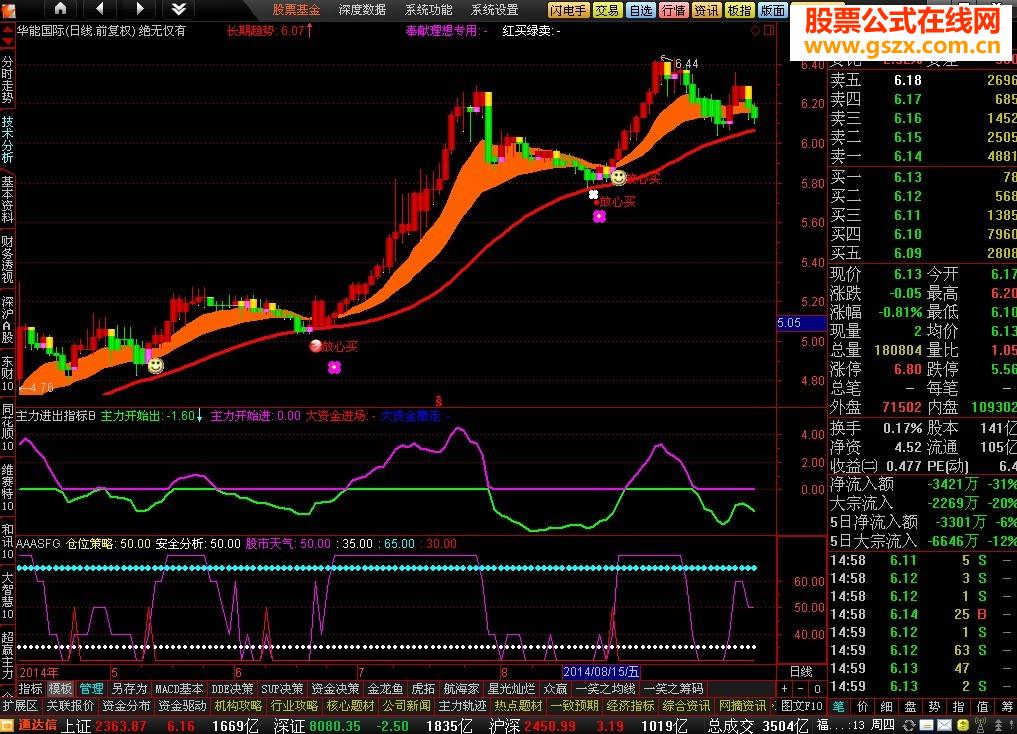Open the 股票基金 menu
Screen dimensions: 1017x734
tap(296, 10)
